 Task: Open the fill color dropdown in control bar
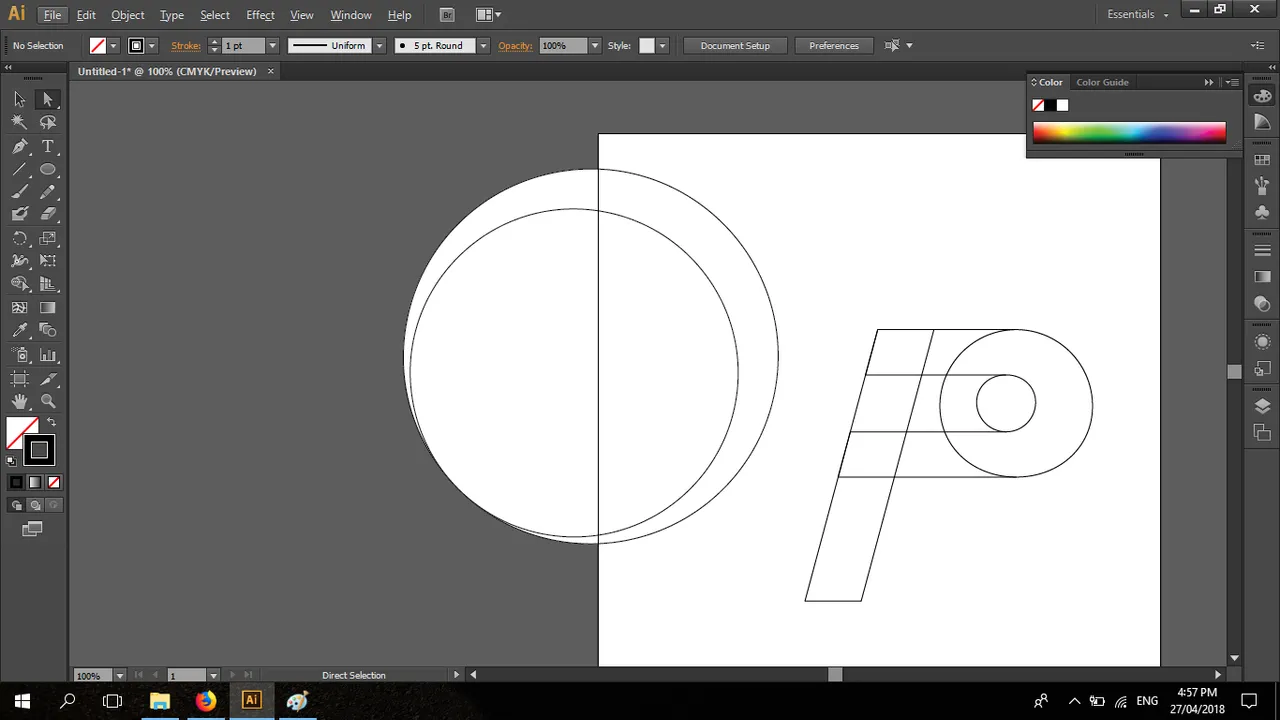113,46
